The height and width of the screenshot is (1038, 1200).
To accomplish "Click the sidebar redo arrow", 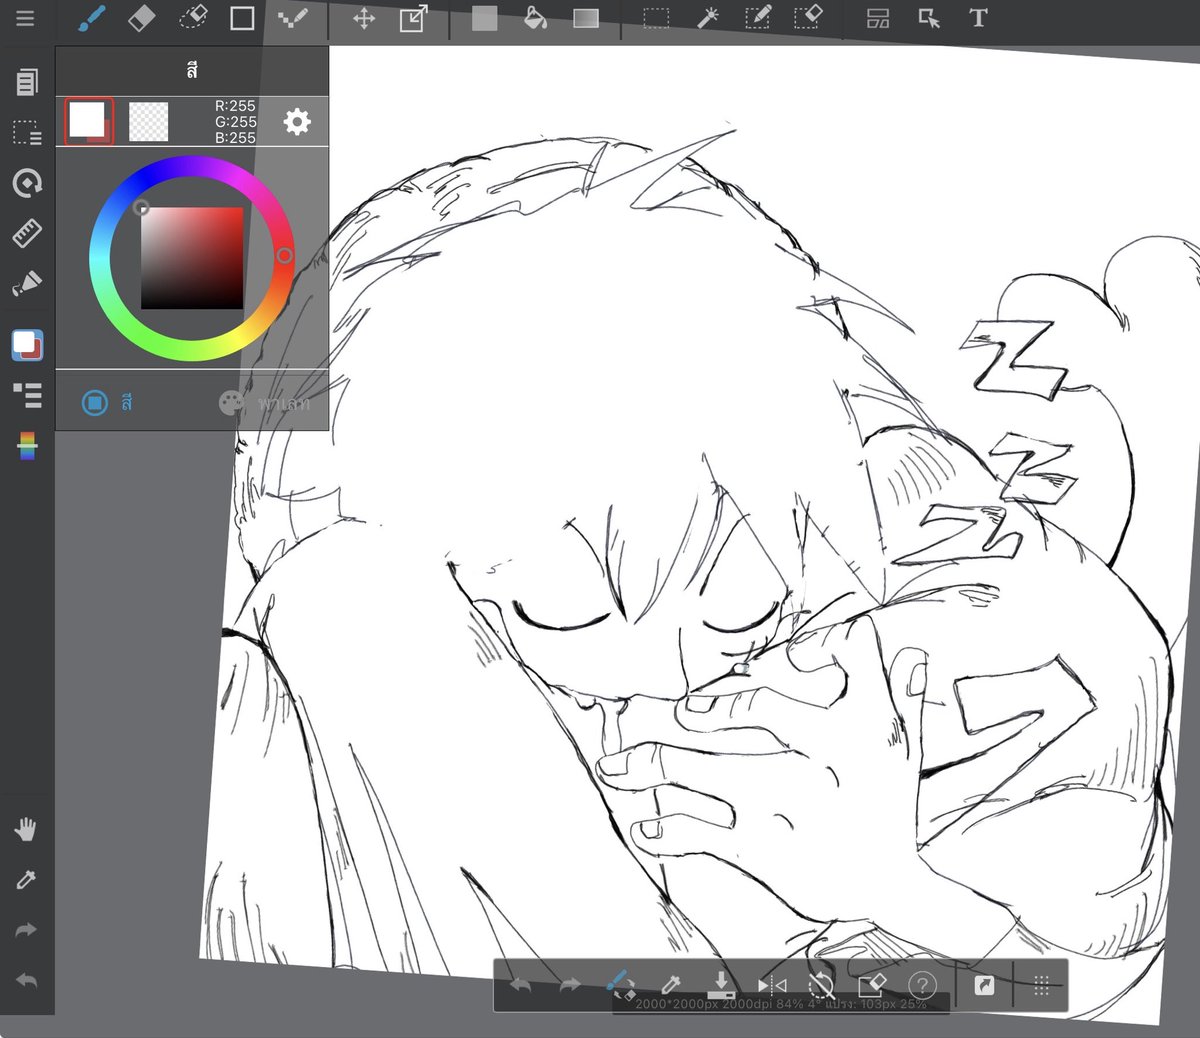I will coord(26,930).
